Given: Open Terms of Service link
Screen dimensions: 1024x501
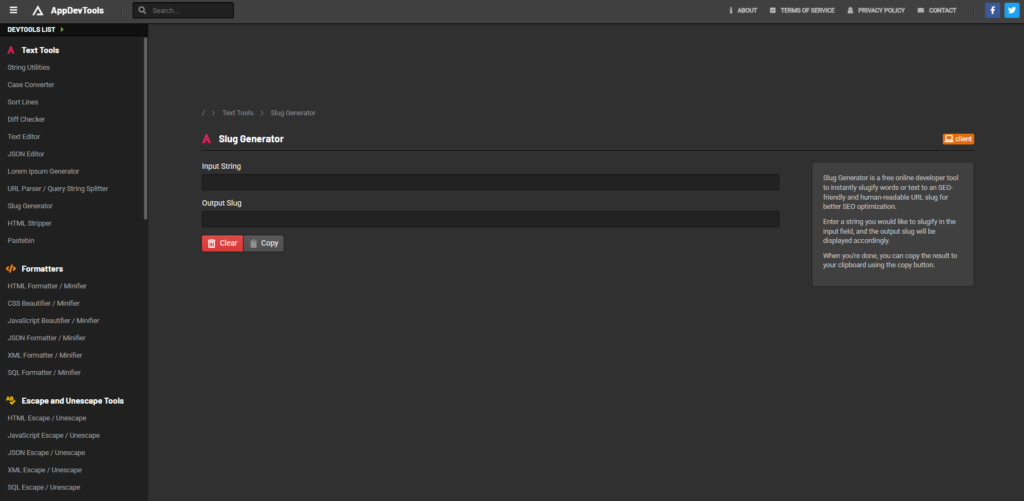Looking at the screenshot, I should pos(807,10).
